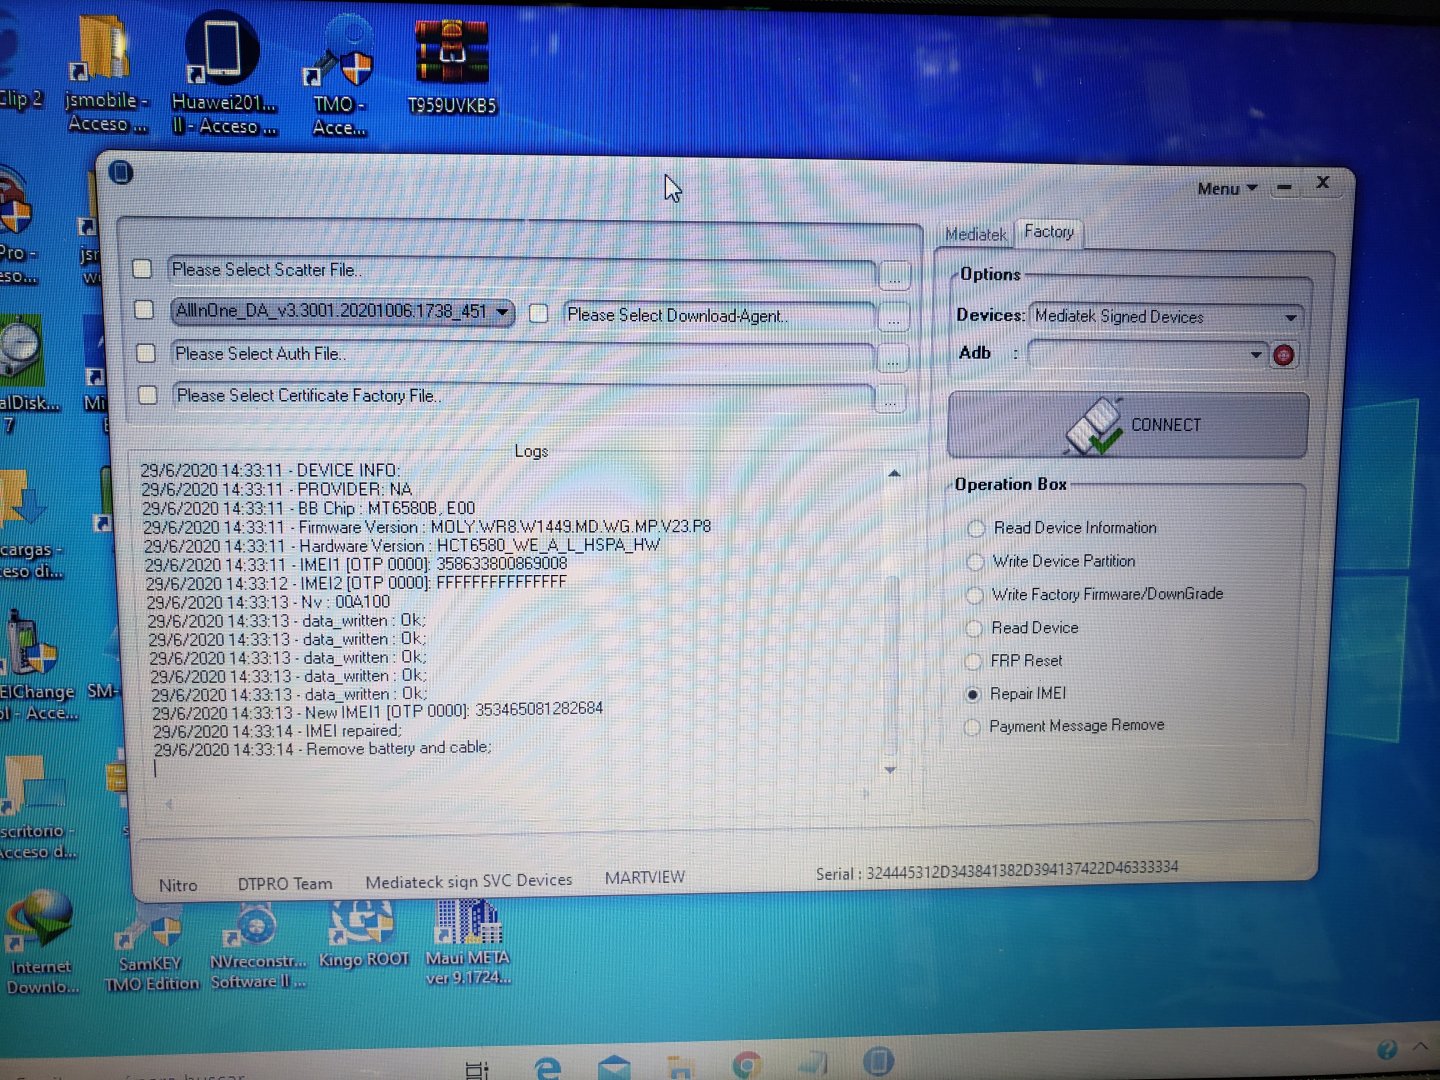Click the 'IMEI repaired;' log line
This screenshot has width=1440, height=1080.
(x=277, y=731)
